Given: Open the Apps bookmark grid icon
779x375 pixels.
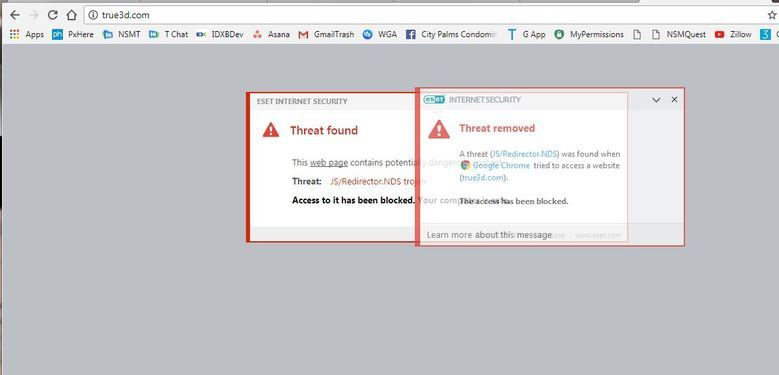Looking at the screenshot, I should click(x=14, y=34).
